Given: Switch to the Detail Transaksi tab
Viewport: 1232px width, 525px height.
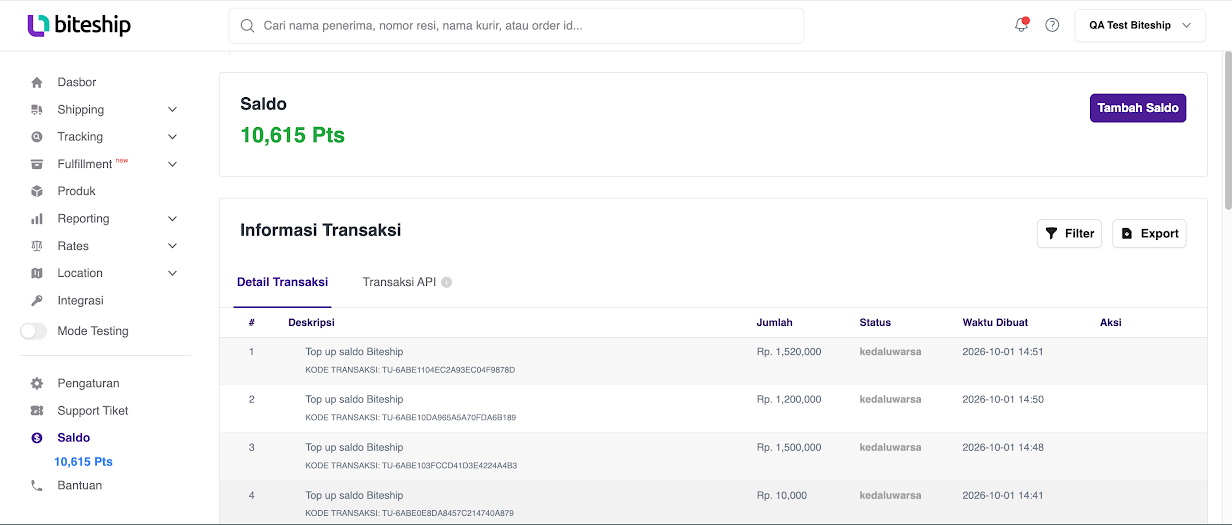Looking at the screenshot, I should click(x=282, y=282).
